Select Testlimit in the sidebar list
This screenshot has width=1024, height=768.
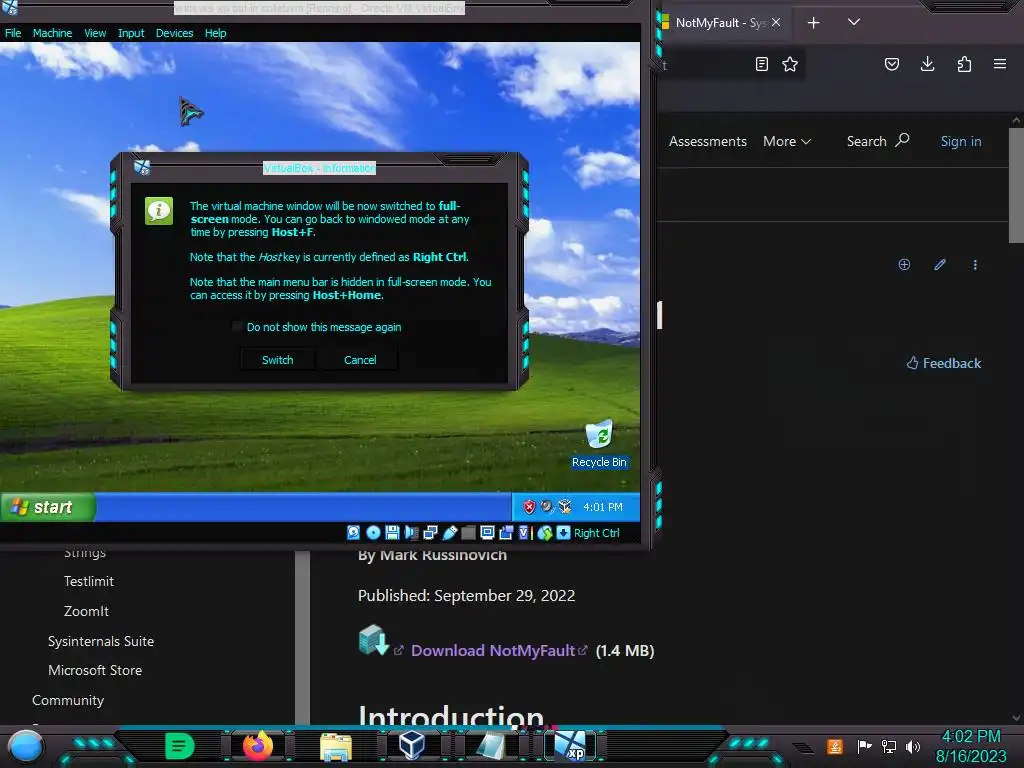point(89,581)
